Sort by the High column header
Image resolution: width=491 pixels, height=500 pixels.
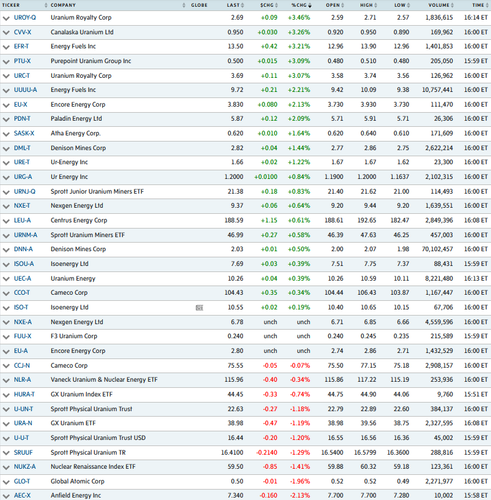pos(368,5)
